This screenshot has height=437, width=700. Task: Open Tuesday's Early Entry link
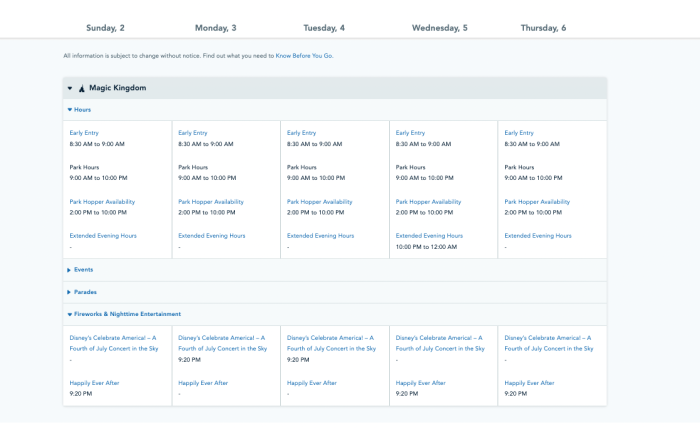301,133
